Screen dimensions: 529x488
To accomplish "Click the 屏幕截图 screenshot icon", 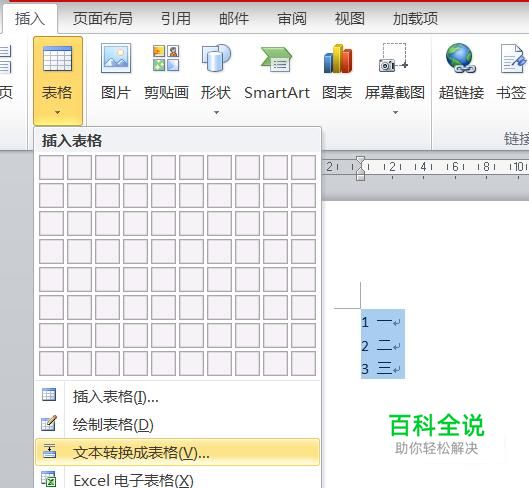I will pos(394,57).
